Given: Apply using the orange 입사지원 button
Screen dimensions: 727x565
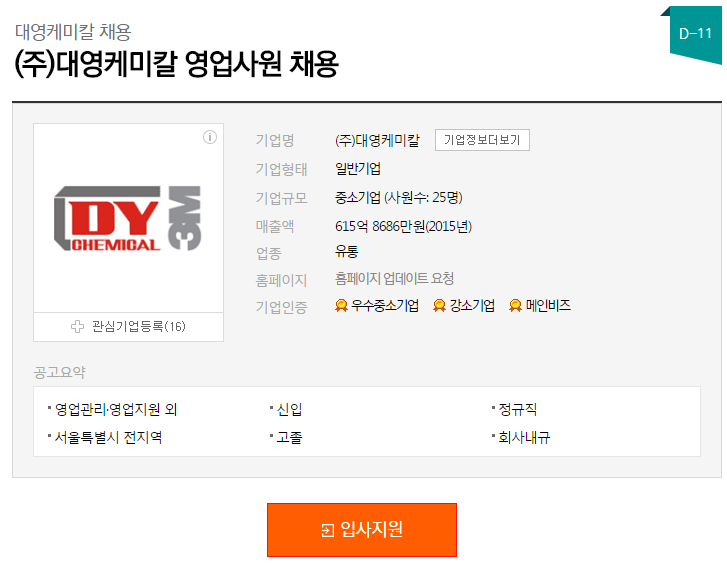Looking at the screenshot, I should coord(362,530).
